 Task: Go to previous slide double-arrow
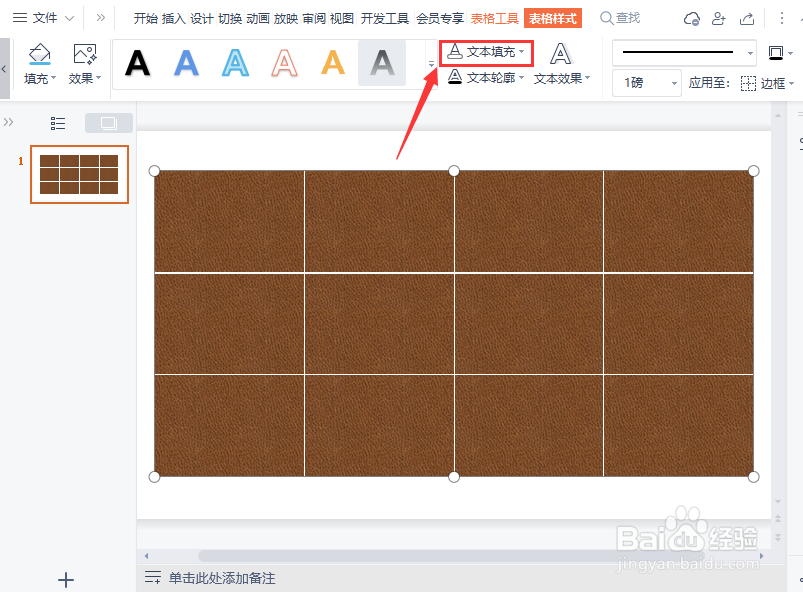(x=778, y=519)
